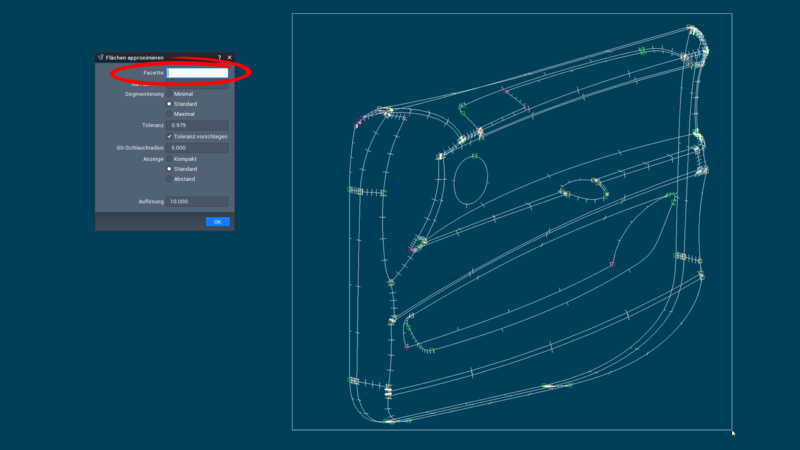Image resolution: width=800 pixels, height=450 pixels.
Task: Select Standard under Anzeige
Action: (169, 169)
